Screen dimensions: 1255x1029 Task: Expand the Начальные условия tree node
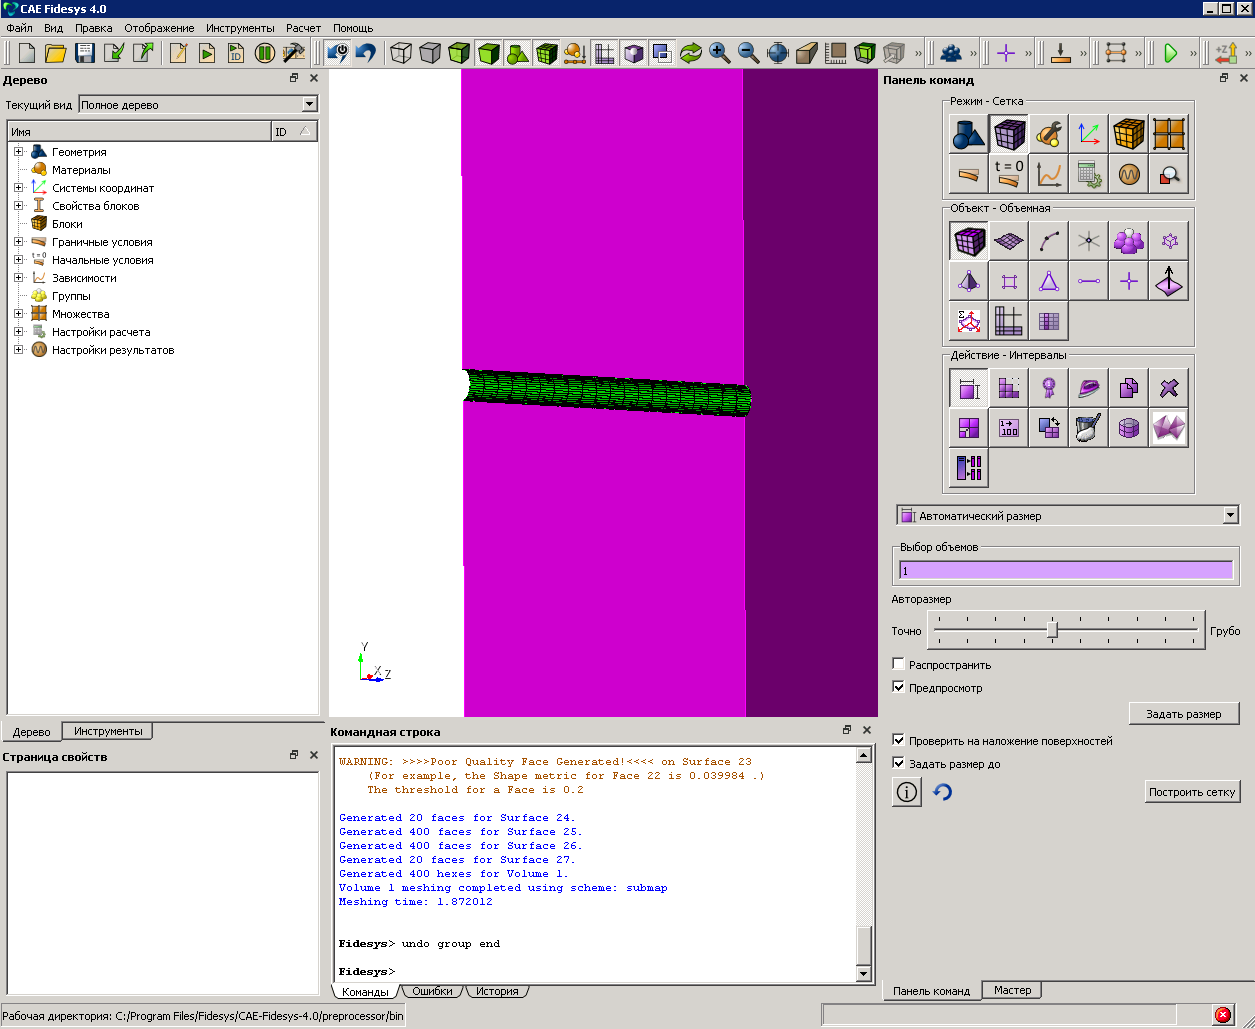[x=18, y=260]
